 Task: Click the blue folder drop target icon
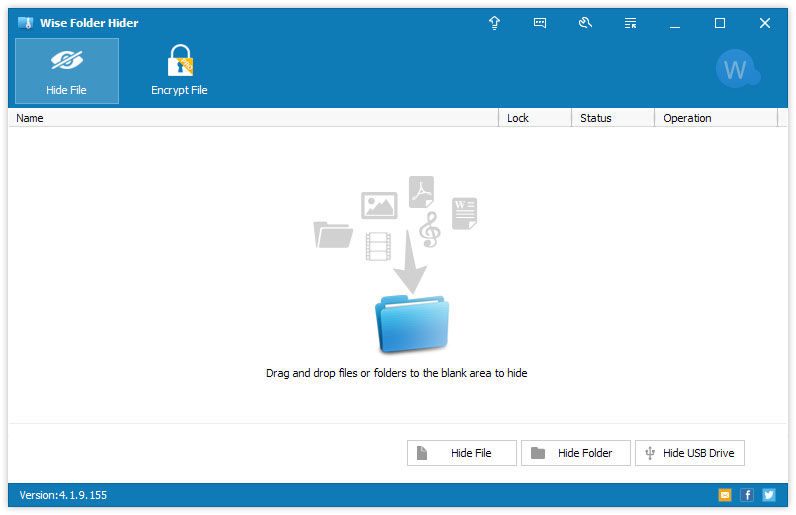point(412,324)
